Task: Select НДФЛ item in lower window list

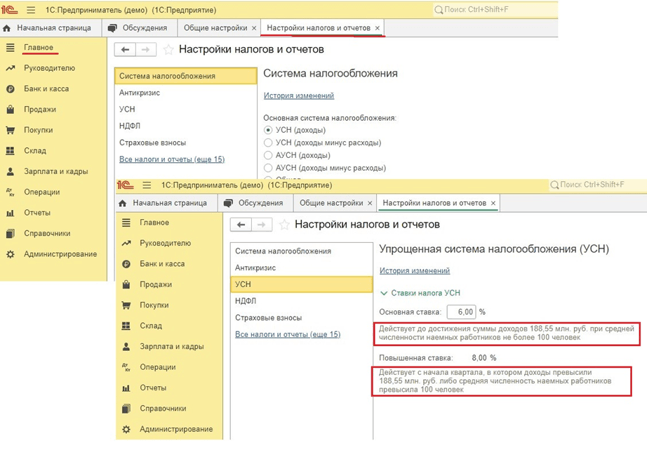Action: click(x=302, y=301)
